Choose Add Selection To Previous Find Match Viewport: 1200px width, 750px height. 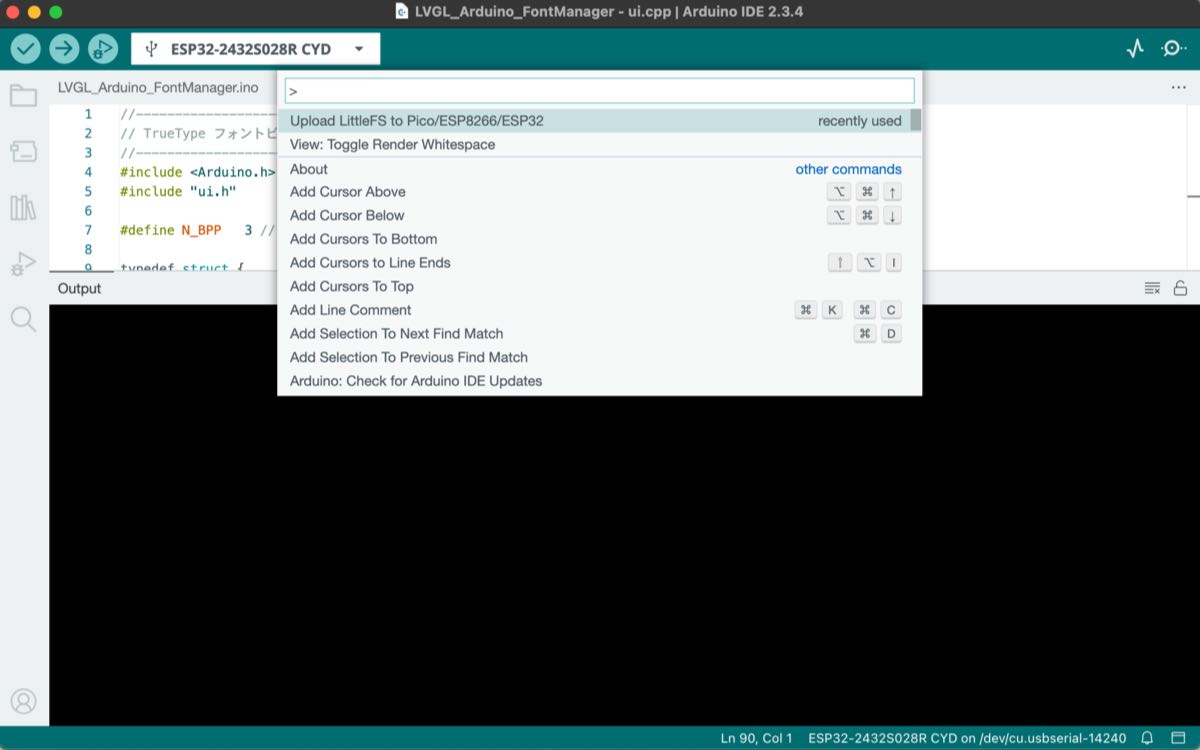(x=599, y=357)
